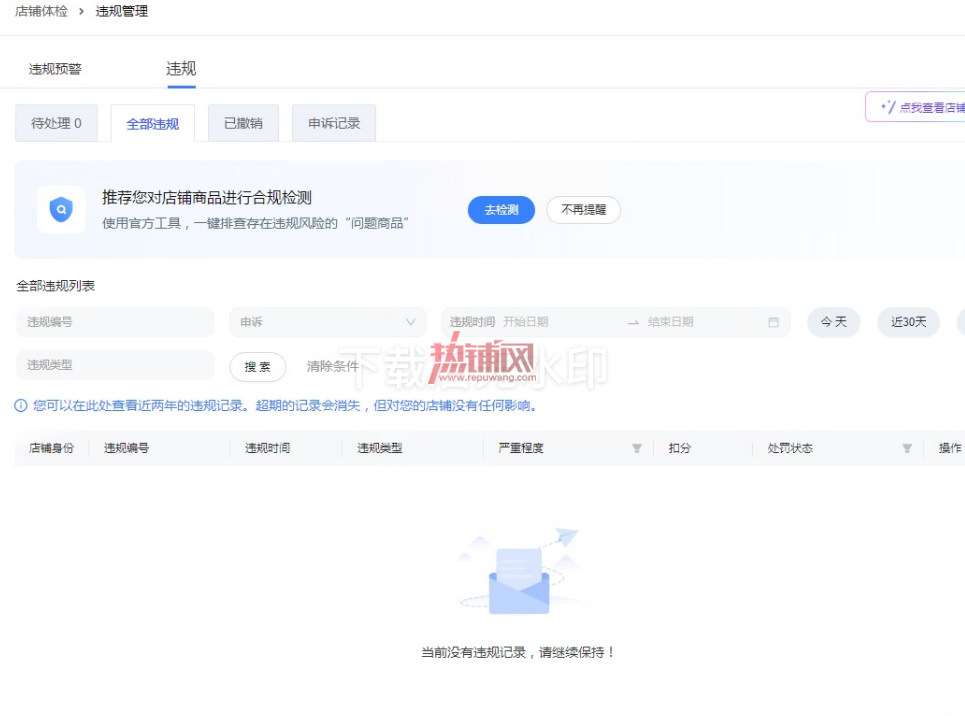Click the 搜索 button
The image size is (965, 716).
[257, 367]
